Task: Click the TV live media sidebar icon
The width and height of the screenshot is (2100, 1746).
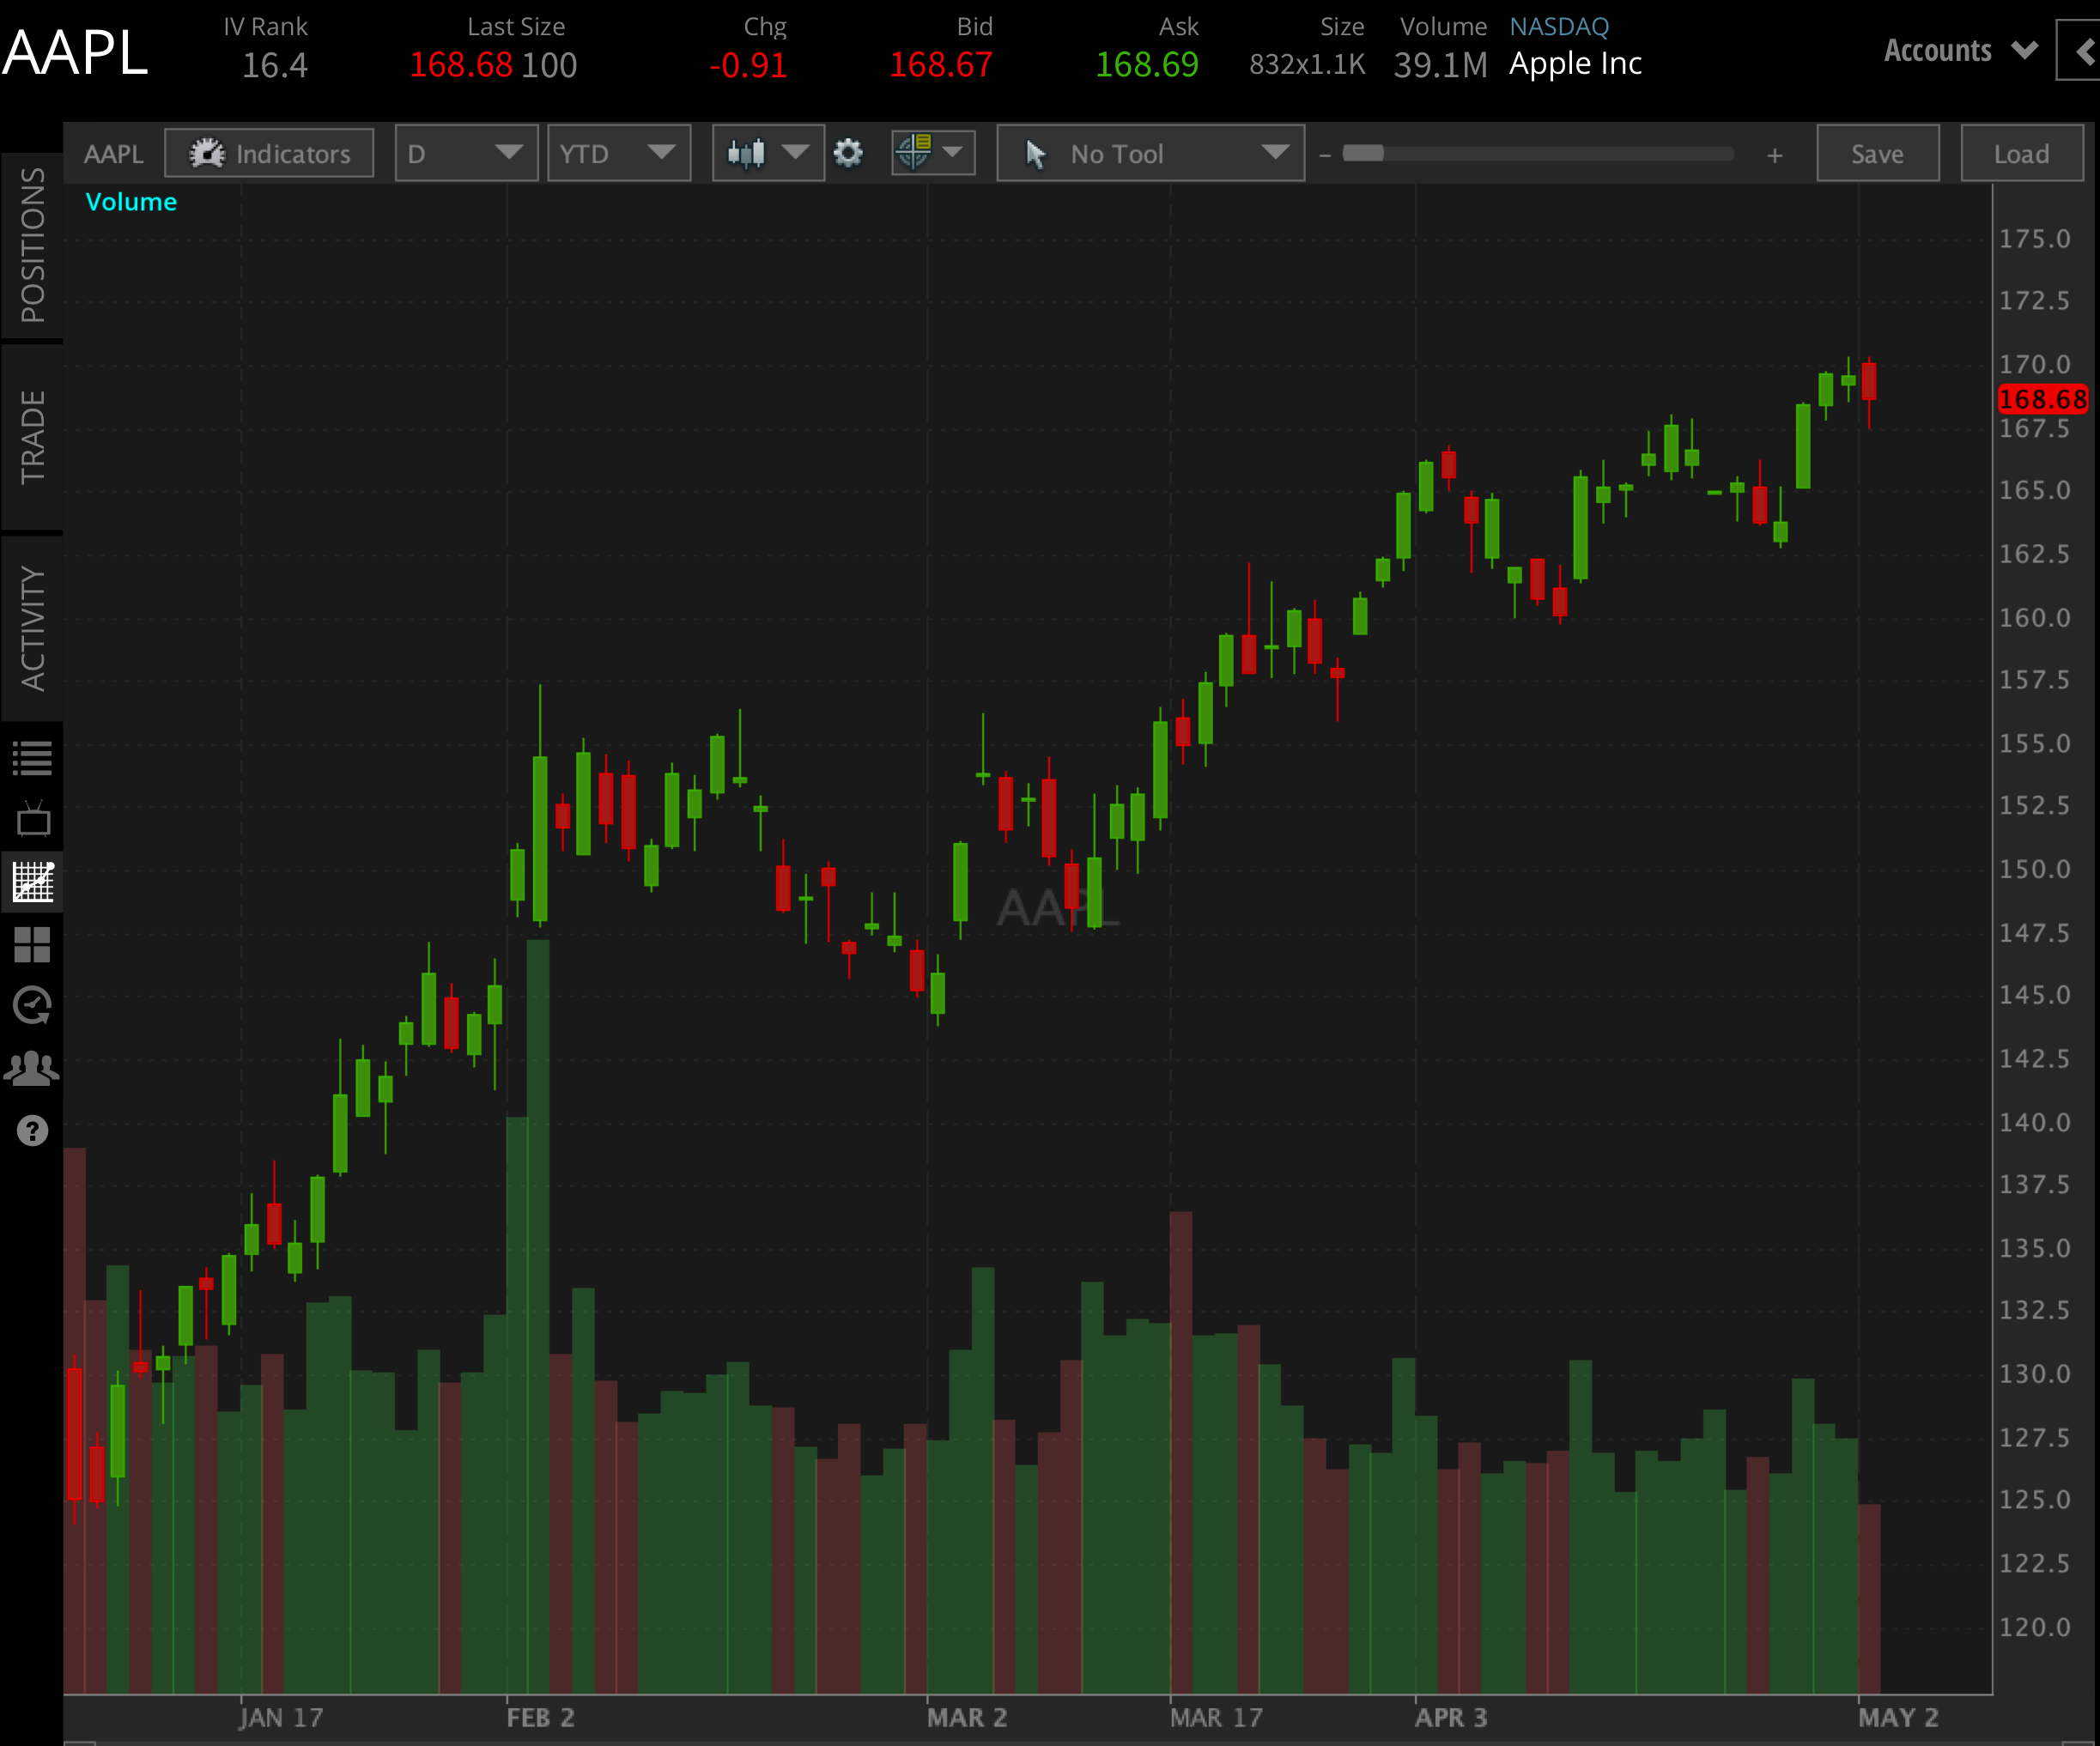Action: click(x=32, y=820)
